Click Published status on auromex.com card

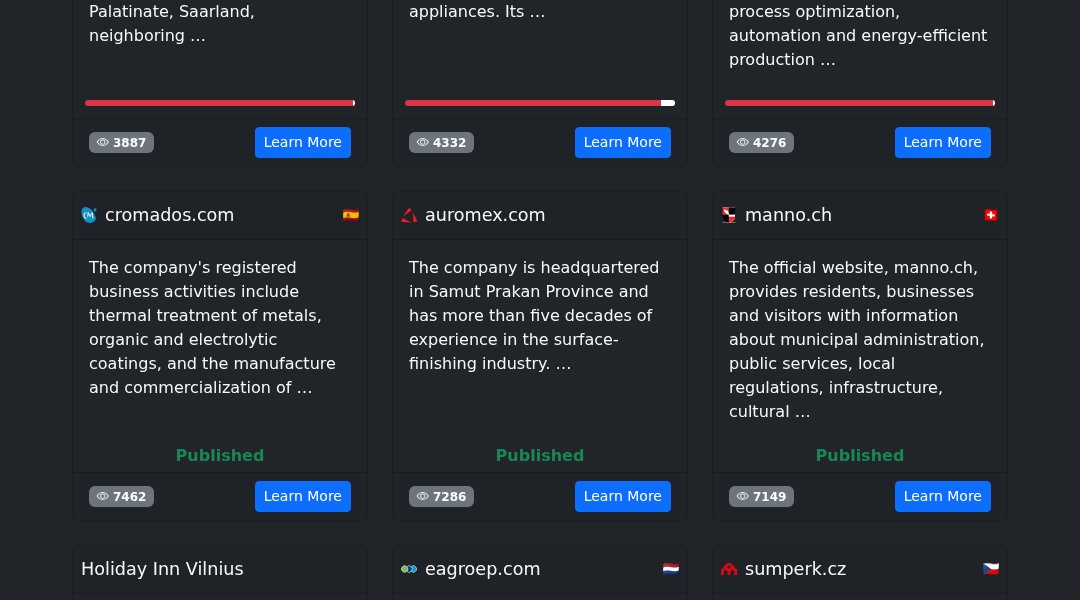click(x=540, y=455)
